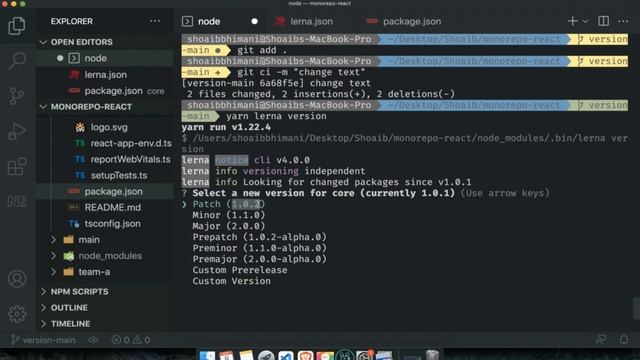Click the unsaved dot on node tab
The height and width of the screenshot is (360, 640).
click(x=255, y=21)
